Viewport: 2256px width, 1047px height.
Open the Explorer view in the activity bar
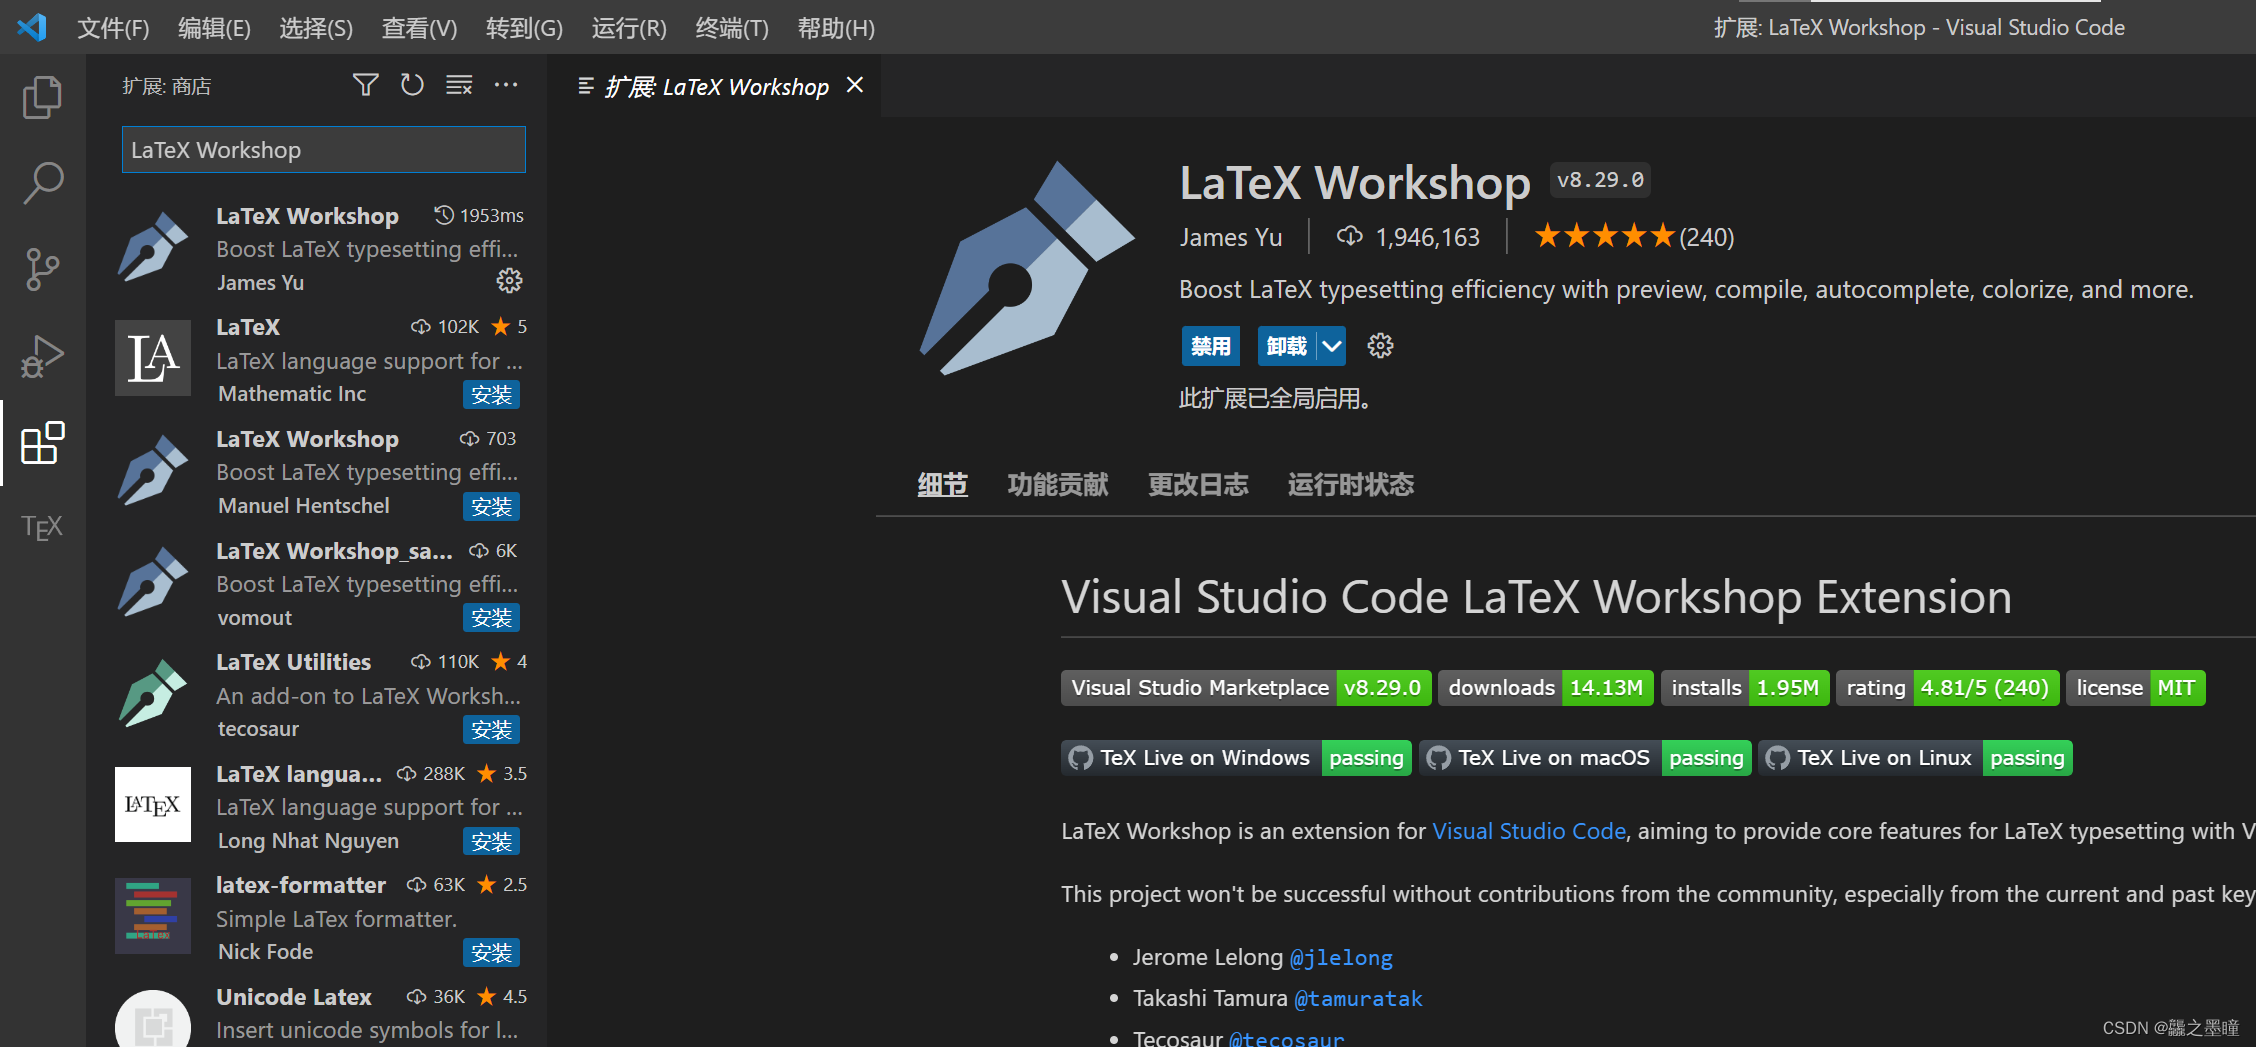[41, 96]
